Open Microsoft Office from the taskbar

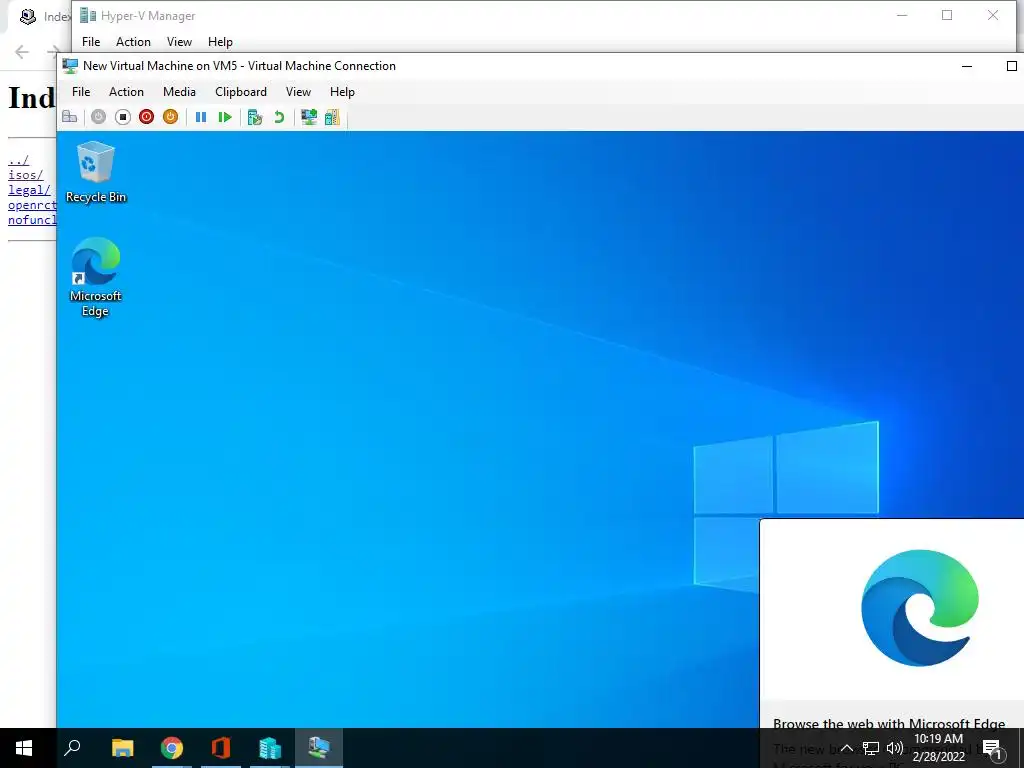tap(221, 748)
